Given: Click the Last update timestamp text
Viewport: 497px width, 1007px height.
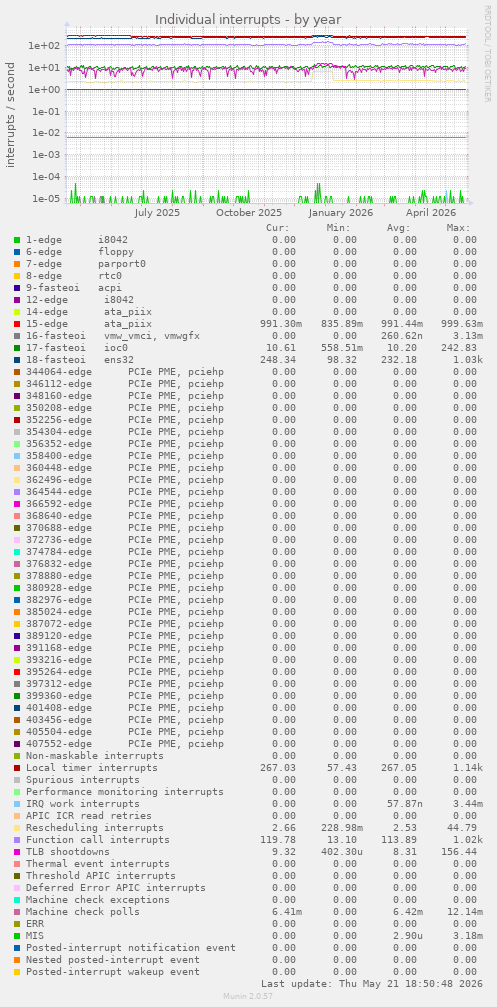Looking at the screenshot, I should click(x=372, y=983).
